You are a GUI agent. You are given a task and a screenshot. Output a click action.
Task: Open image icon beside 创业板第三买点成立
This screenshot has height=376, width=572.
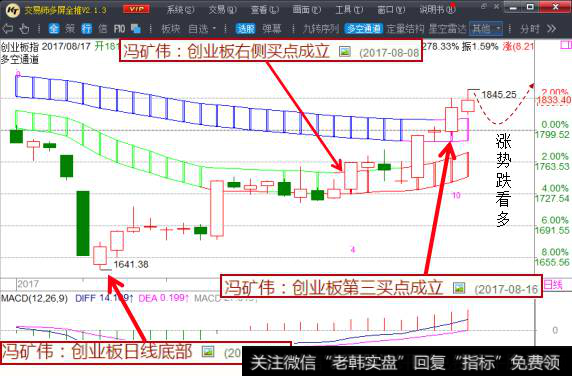[459, 288]
